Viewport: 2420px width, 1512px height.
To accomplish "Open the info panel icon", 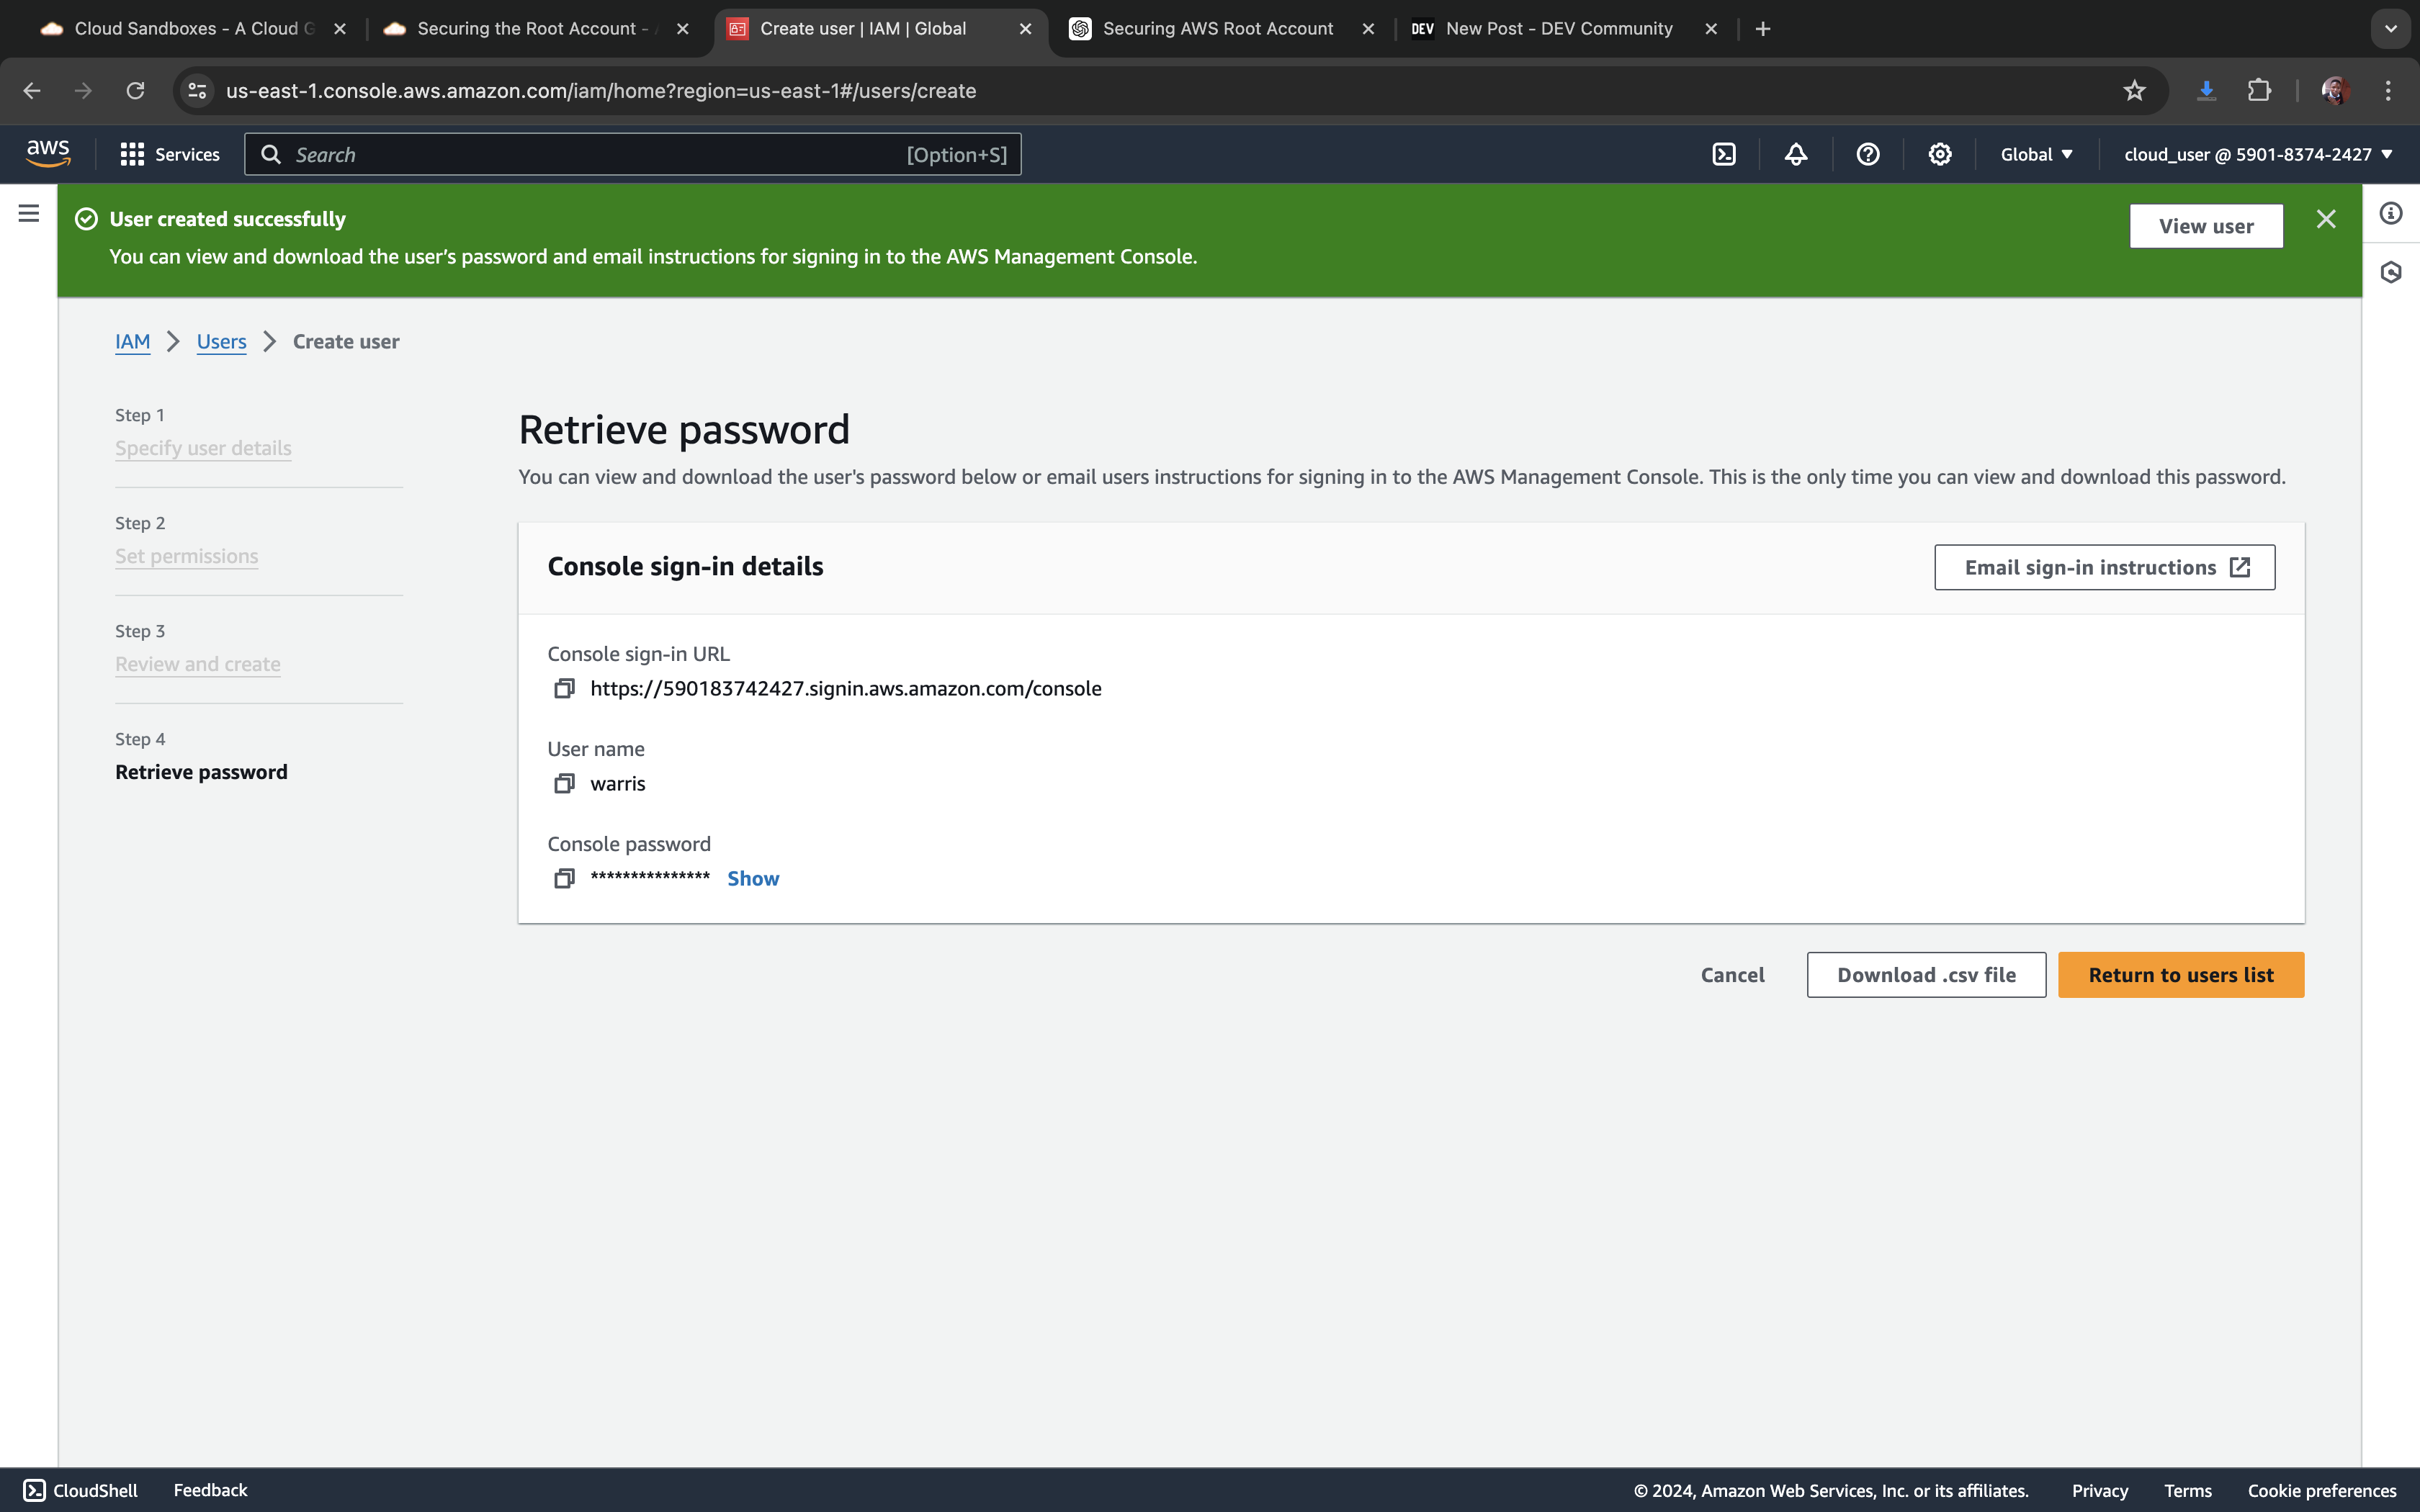I will tap(2390, 213).
